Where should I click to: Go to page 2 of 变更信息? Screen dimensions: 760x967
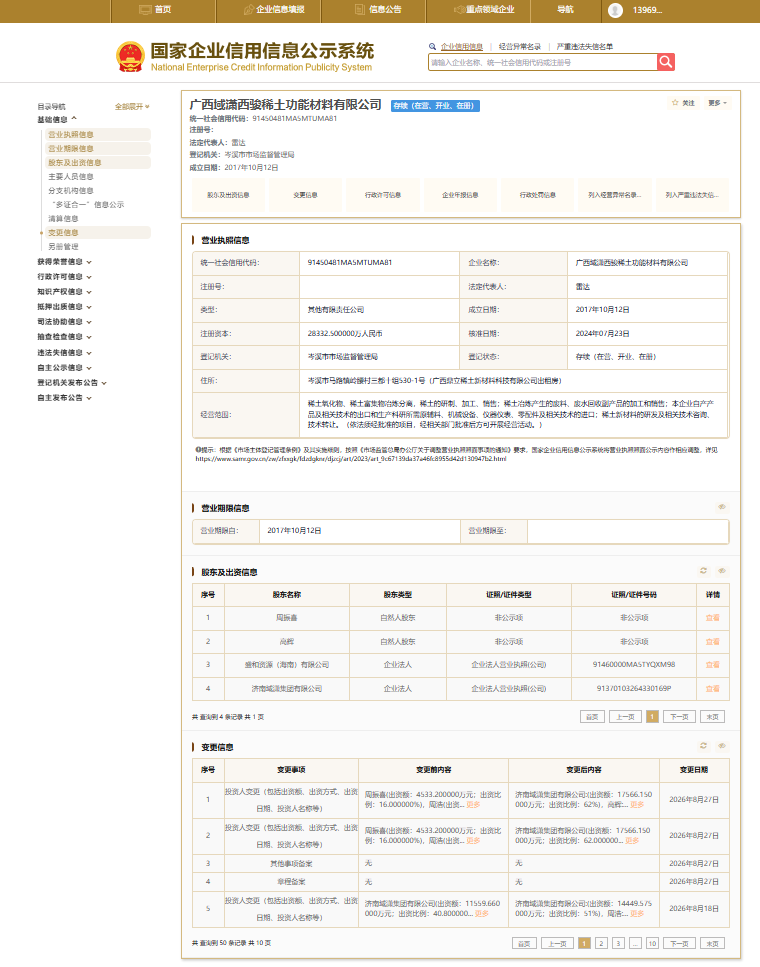601,944
